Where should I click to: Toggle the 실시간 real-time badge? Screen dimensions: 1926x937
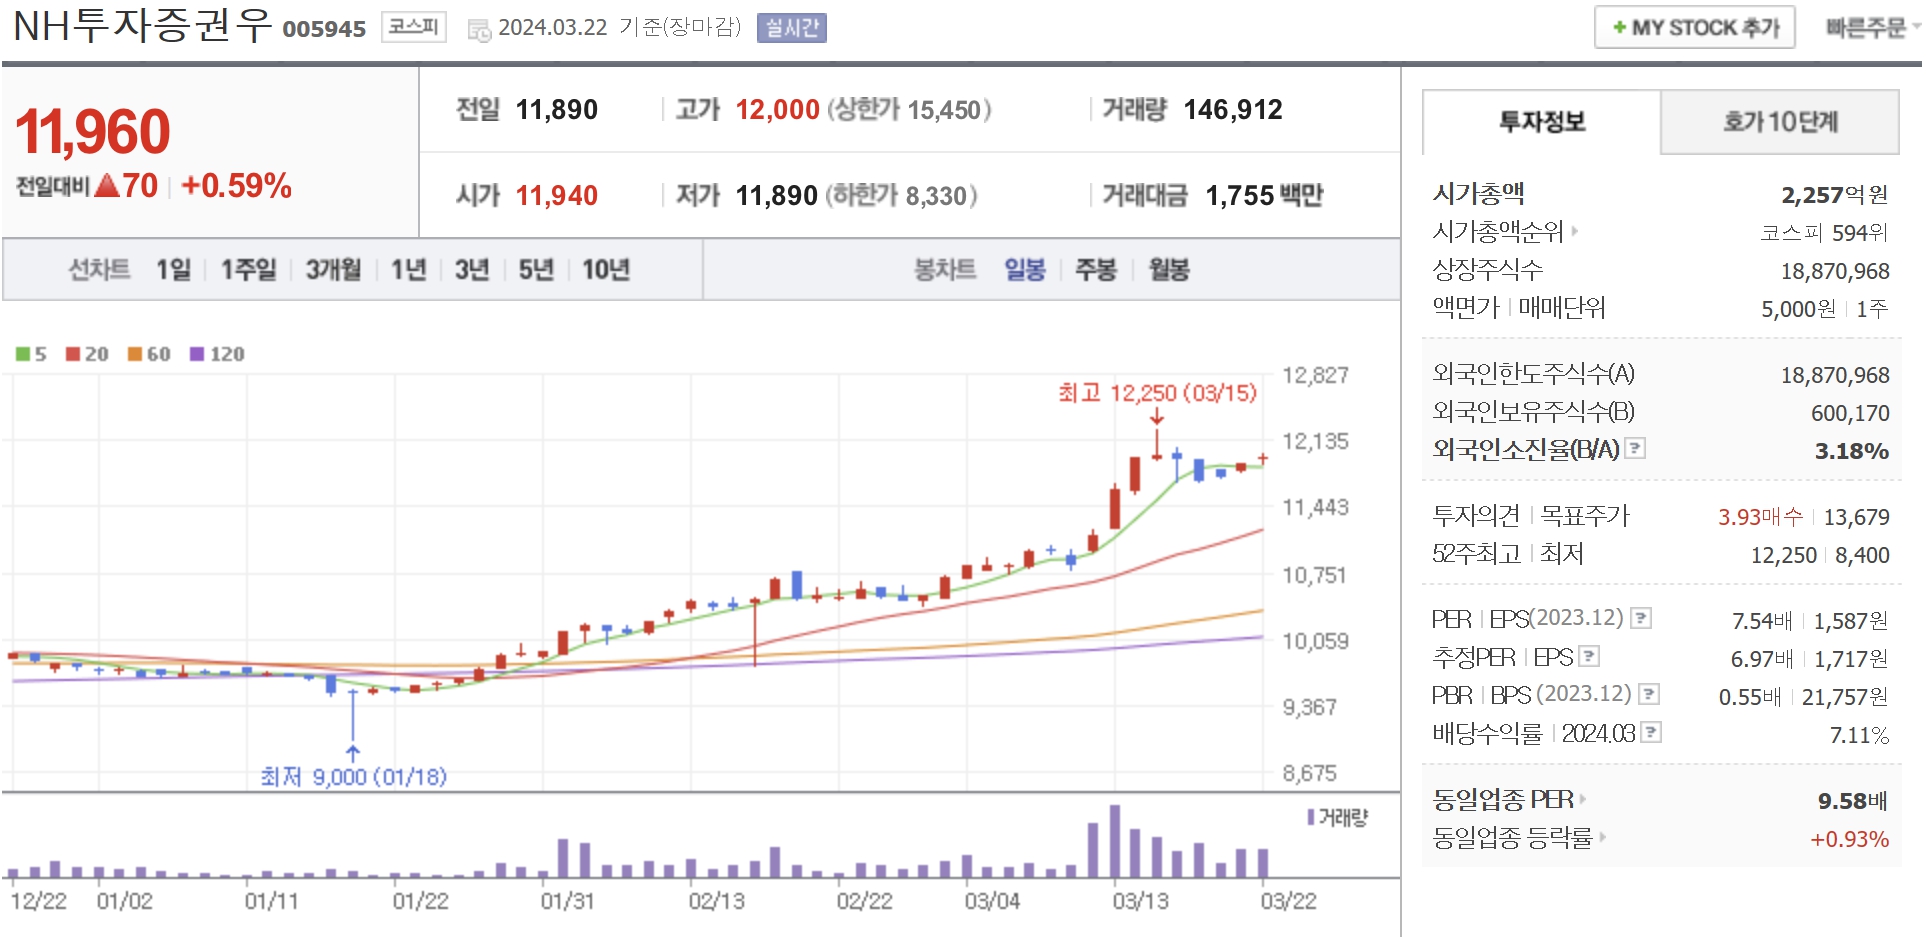(792, 28)
